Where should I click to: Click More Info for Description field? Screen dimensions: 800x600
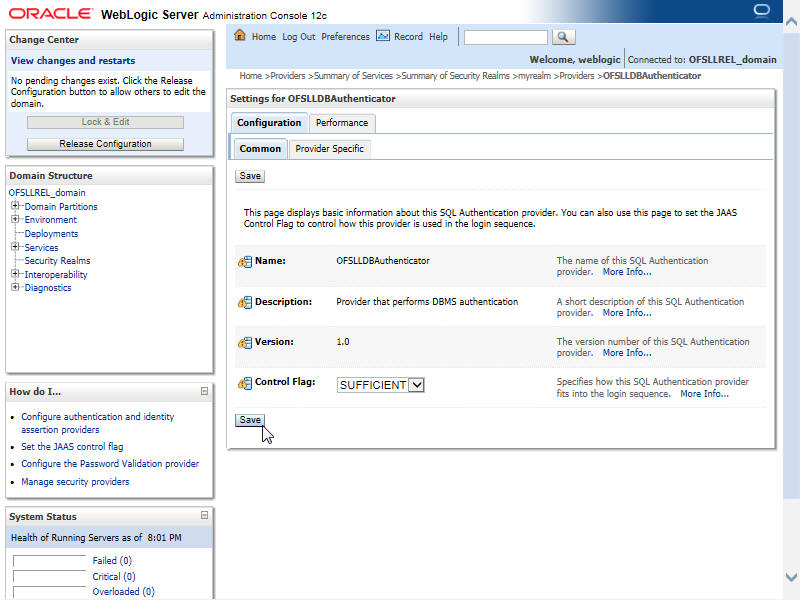click(627, 313)
